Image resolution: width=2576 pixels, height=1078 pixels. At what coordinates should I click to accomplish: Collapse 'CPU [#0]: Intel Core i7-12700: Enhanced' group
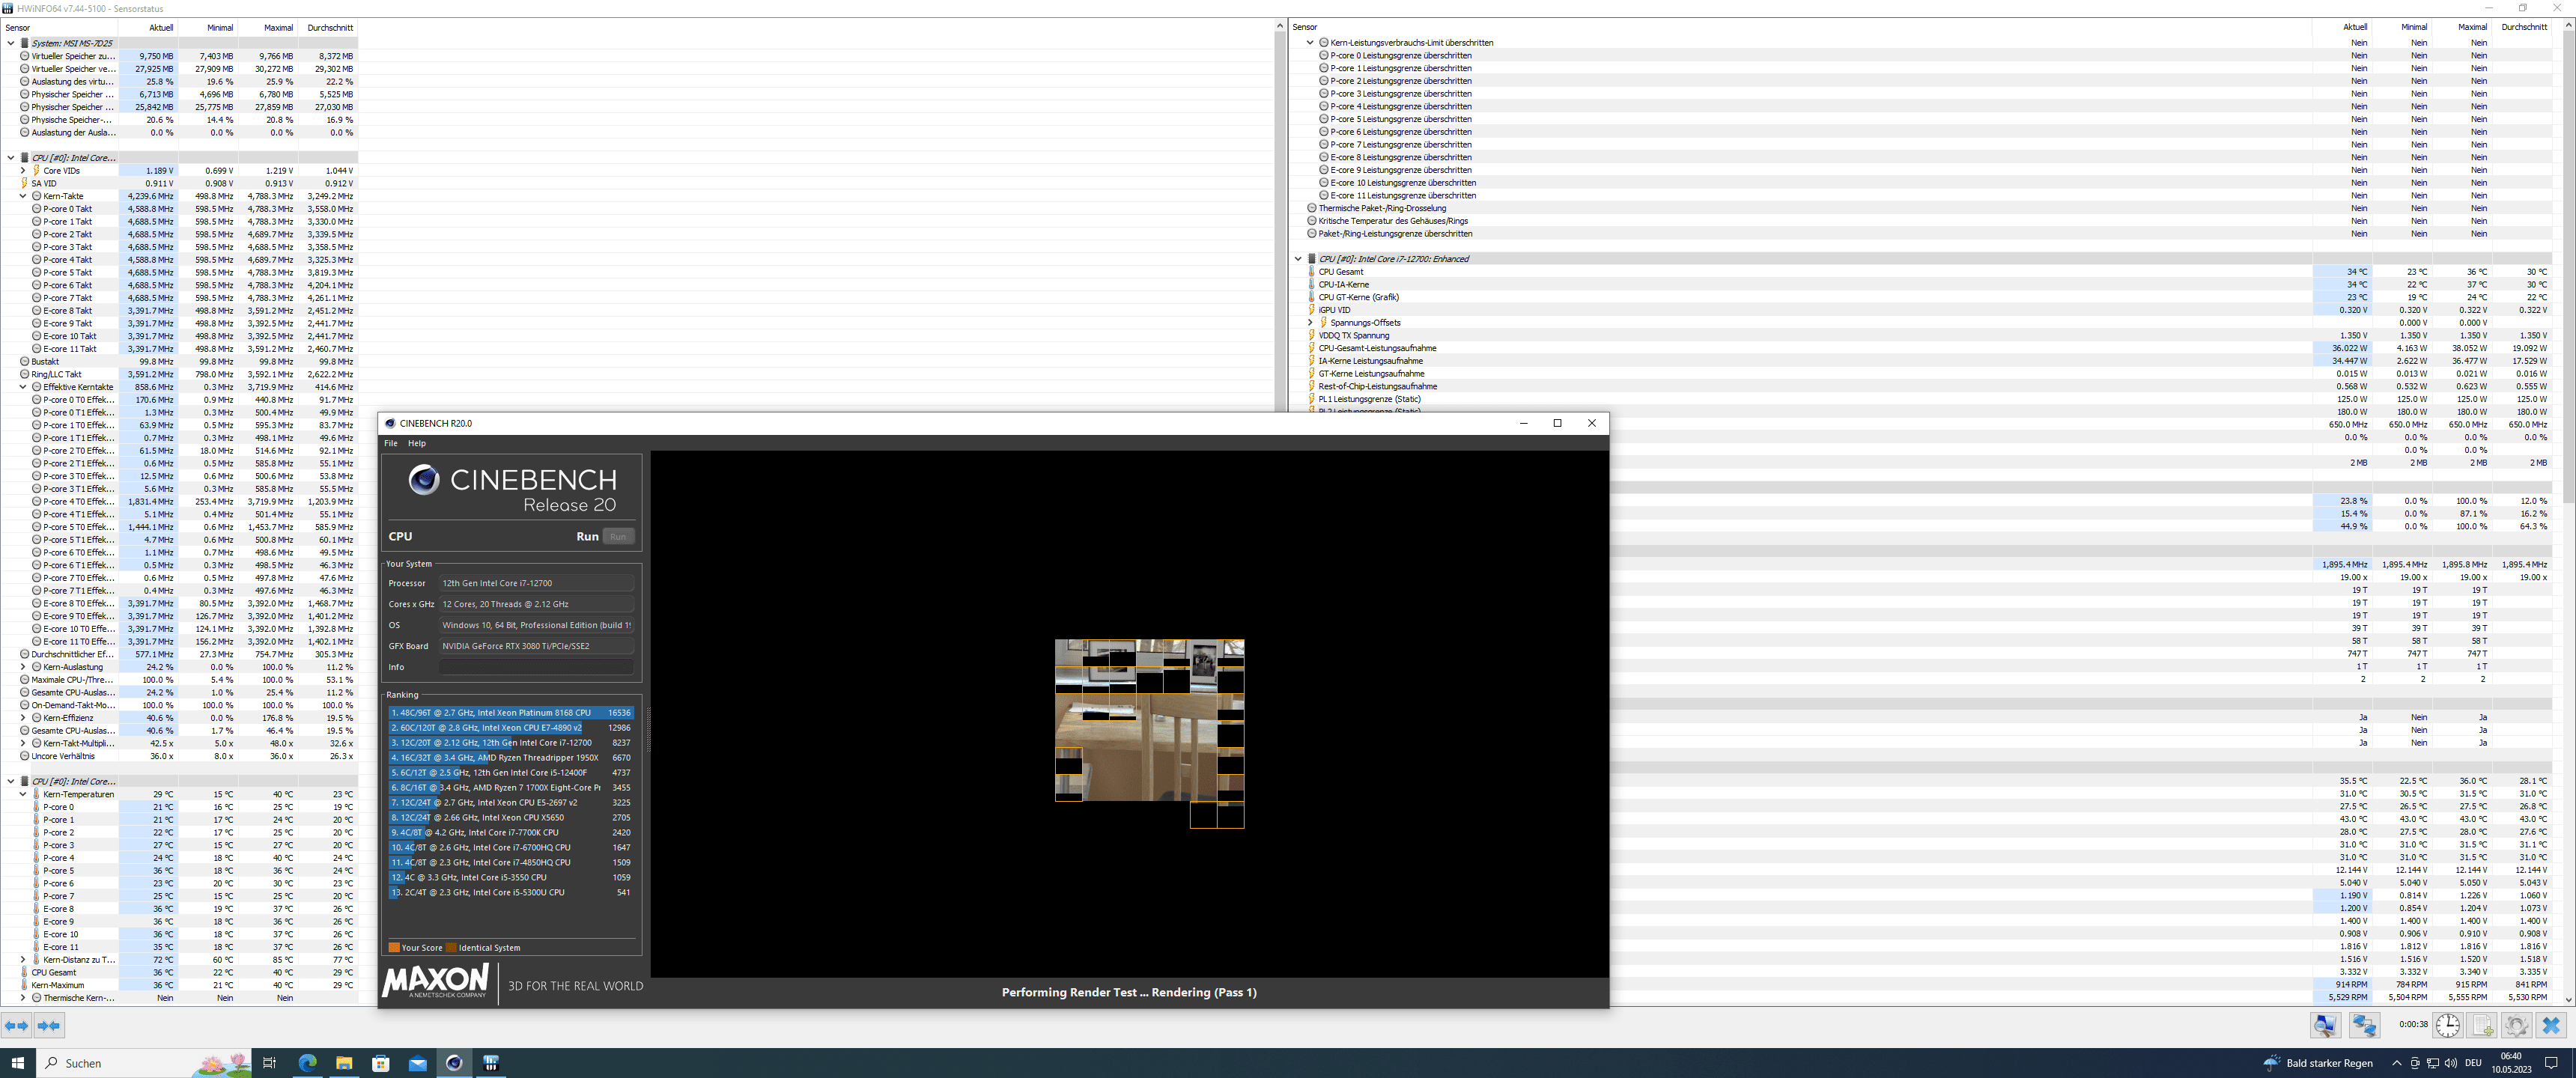tap(1298, 259)
